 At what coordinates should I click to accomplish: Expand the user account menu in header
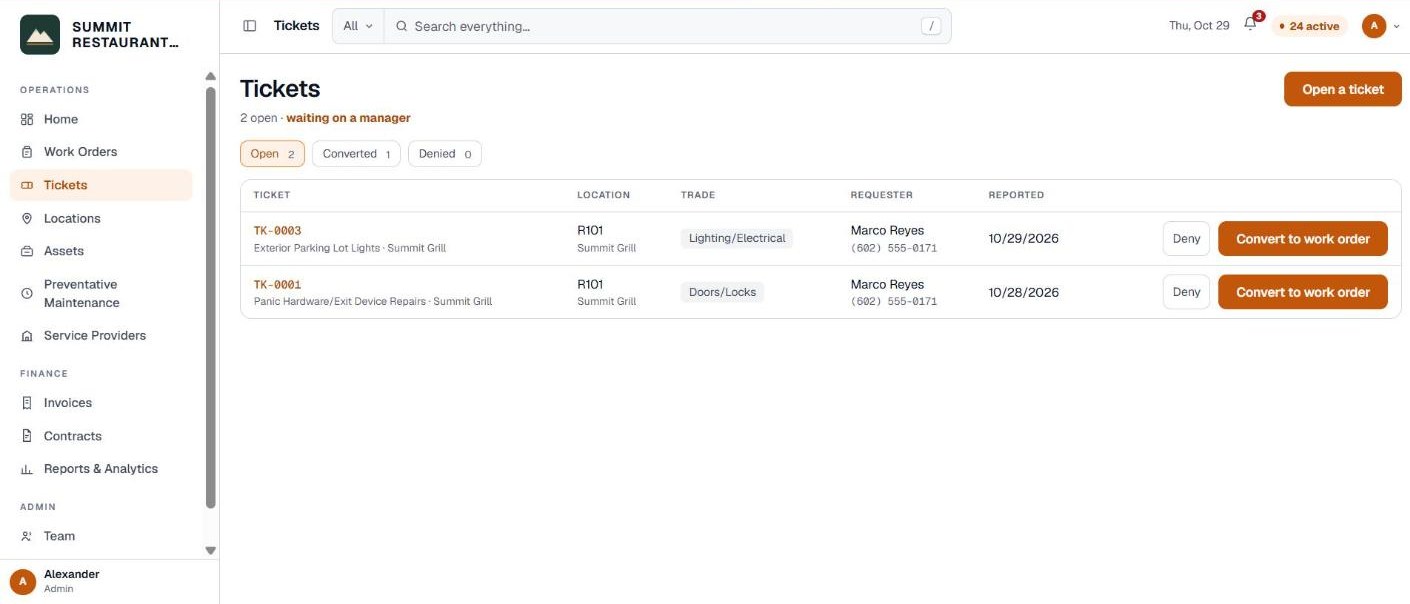pyautogui.click(x=1380, y=26)
